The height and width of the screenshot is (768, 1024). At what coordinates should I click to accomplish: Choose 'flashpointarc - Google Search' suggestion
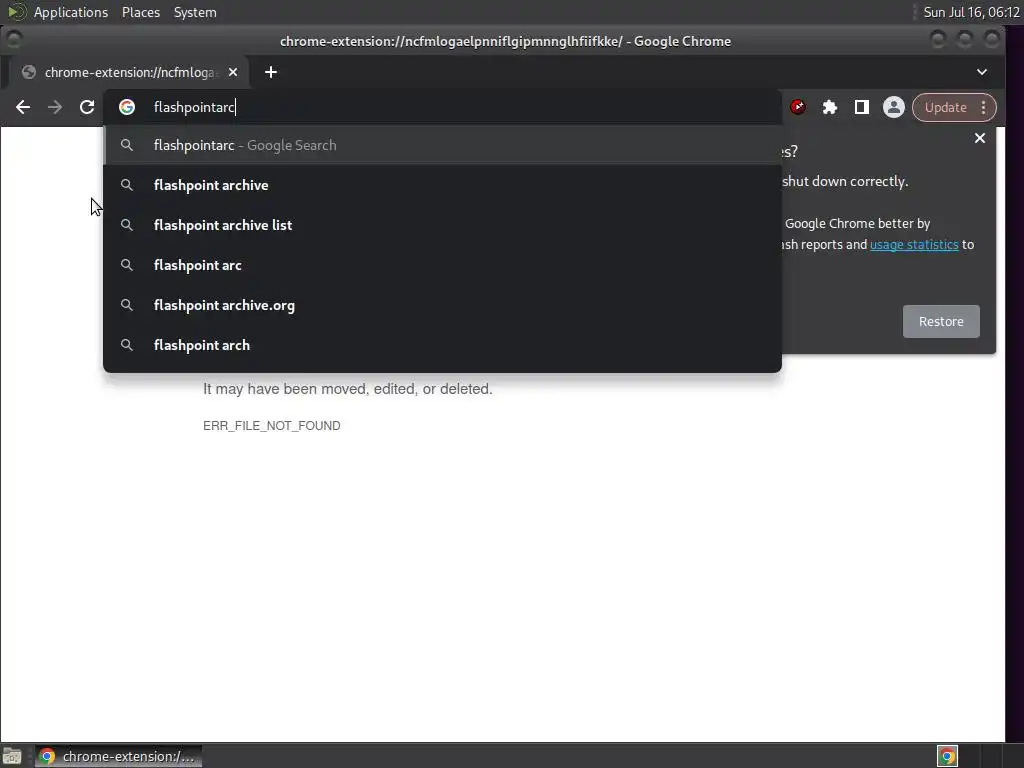pyautogui.click(x=442, y=145)
